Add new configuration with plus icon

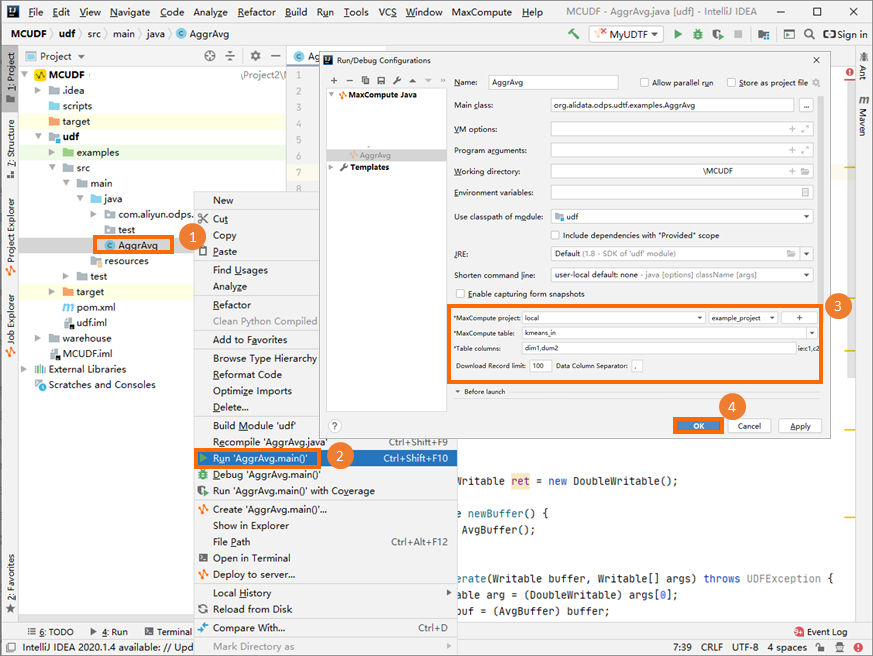[x=335, y=80]
